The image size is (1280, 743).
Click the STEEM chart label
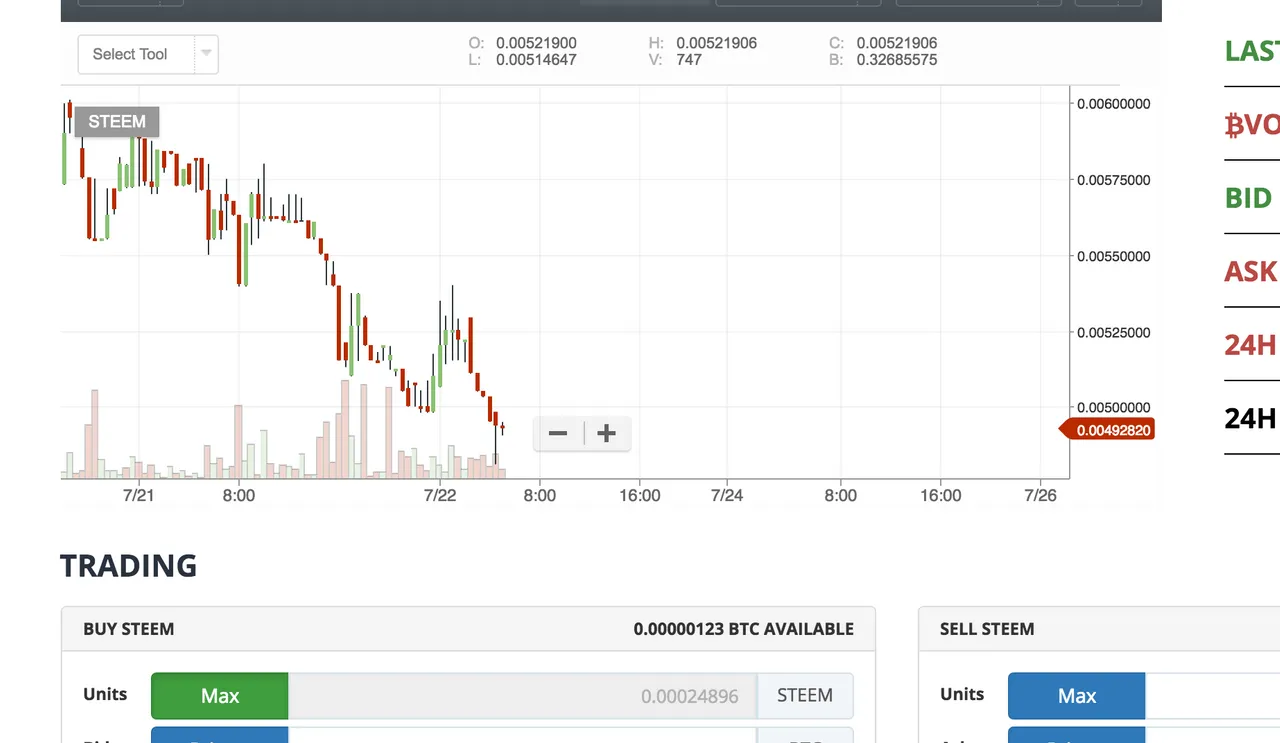(x=117, y=122)
